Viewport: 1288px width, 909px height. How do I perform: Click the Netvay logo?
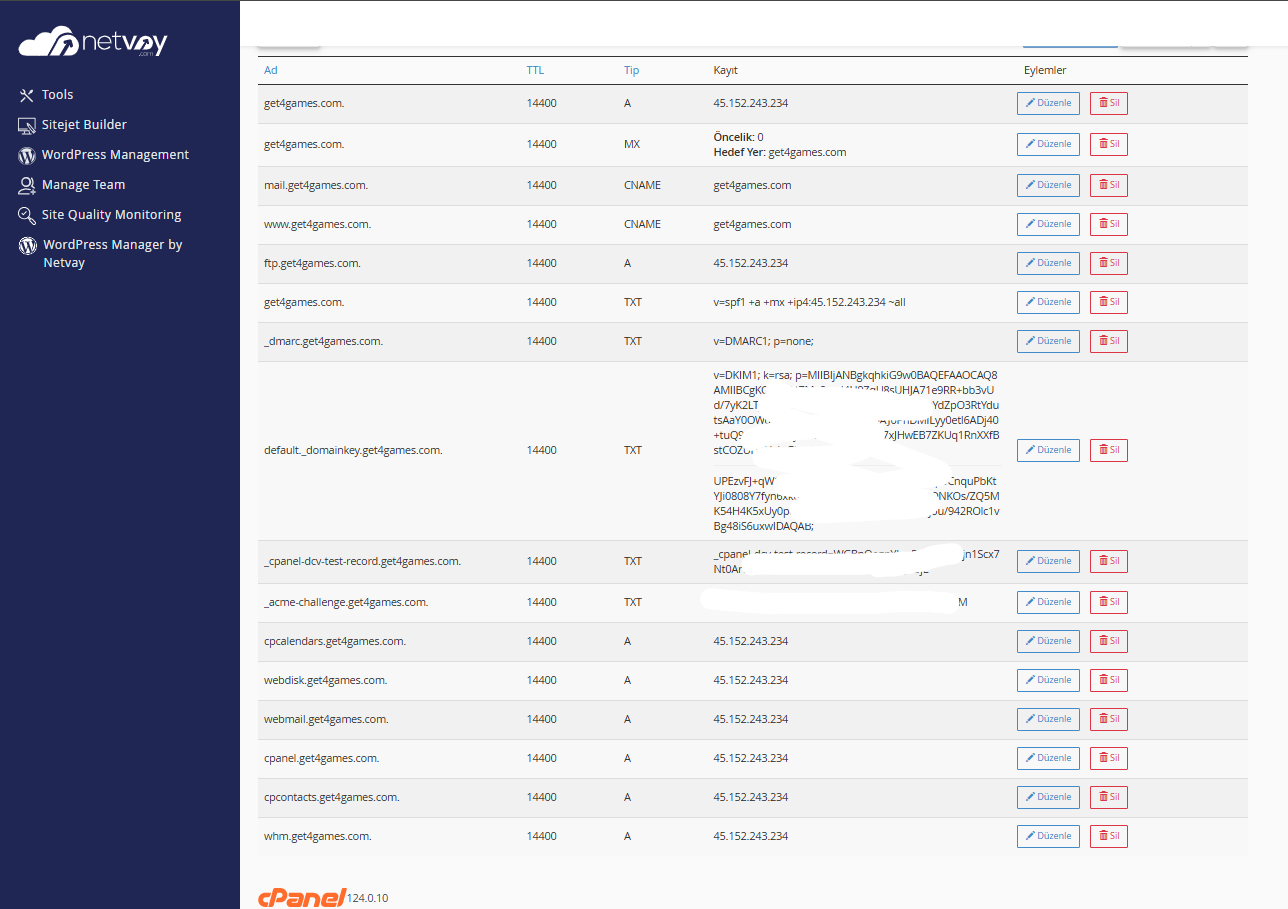click(x=93, y=43)
